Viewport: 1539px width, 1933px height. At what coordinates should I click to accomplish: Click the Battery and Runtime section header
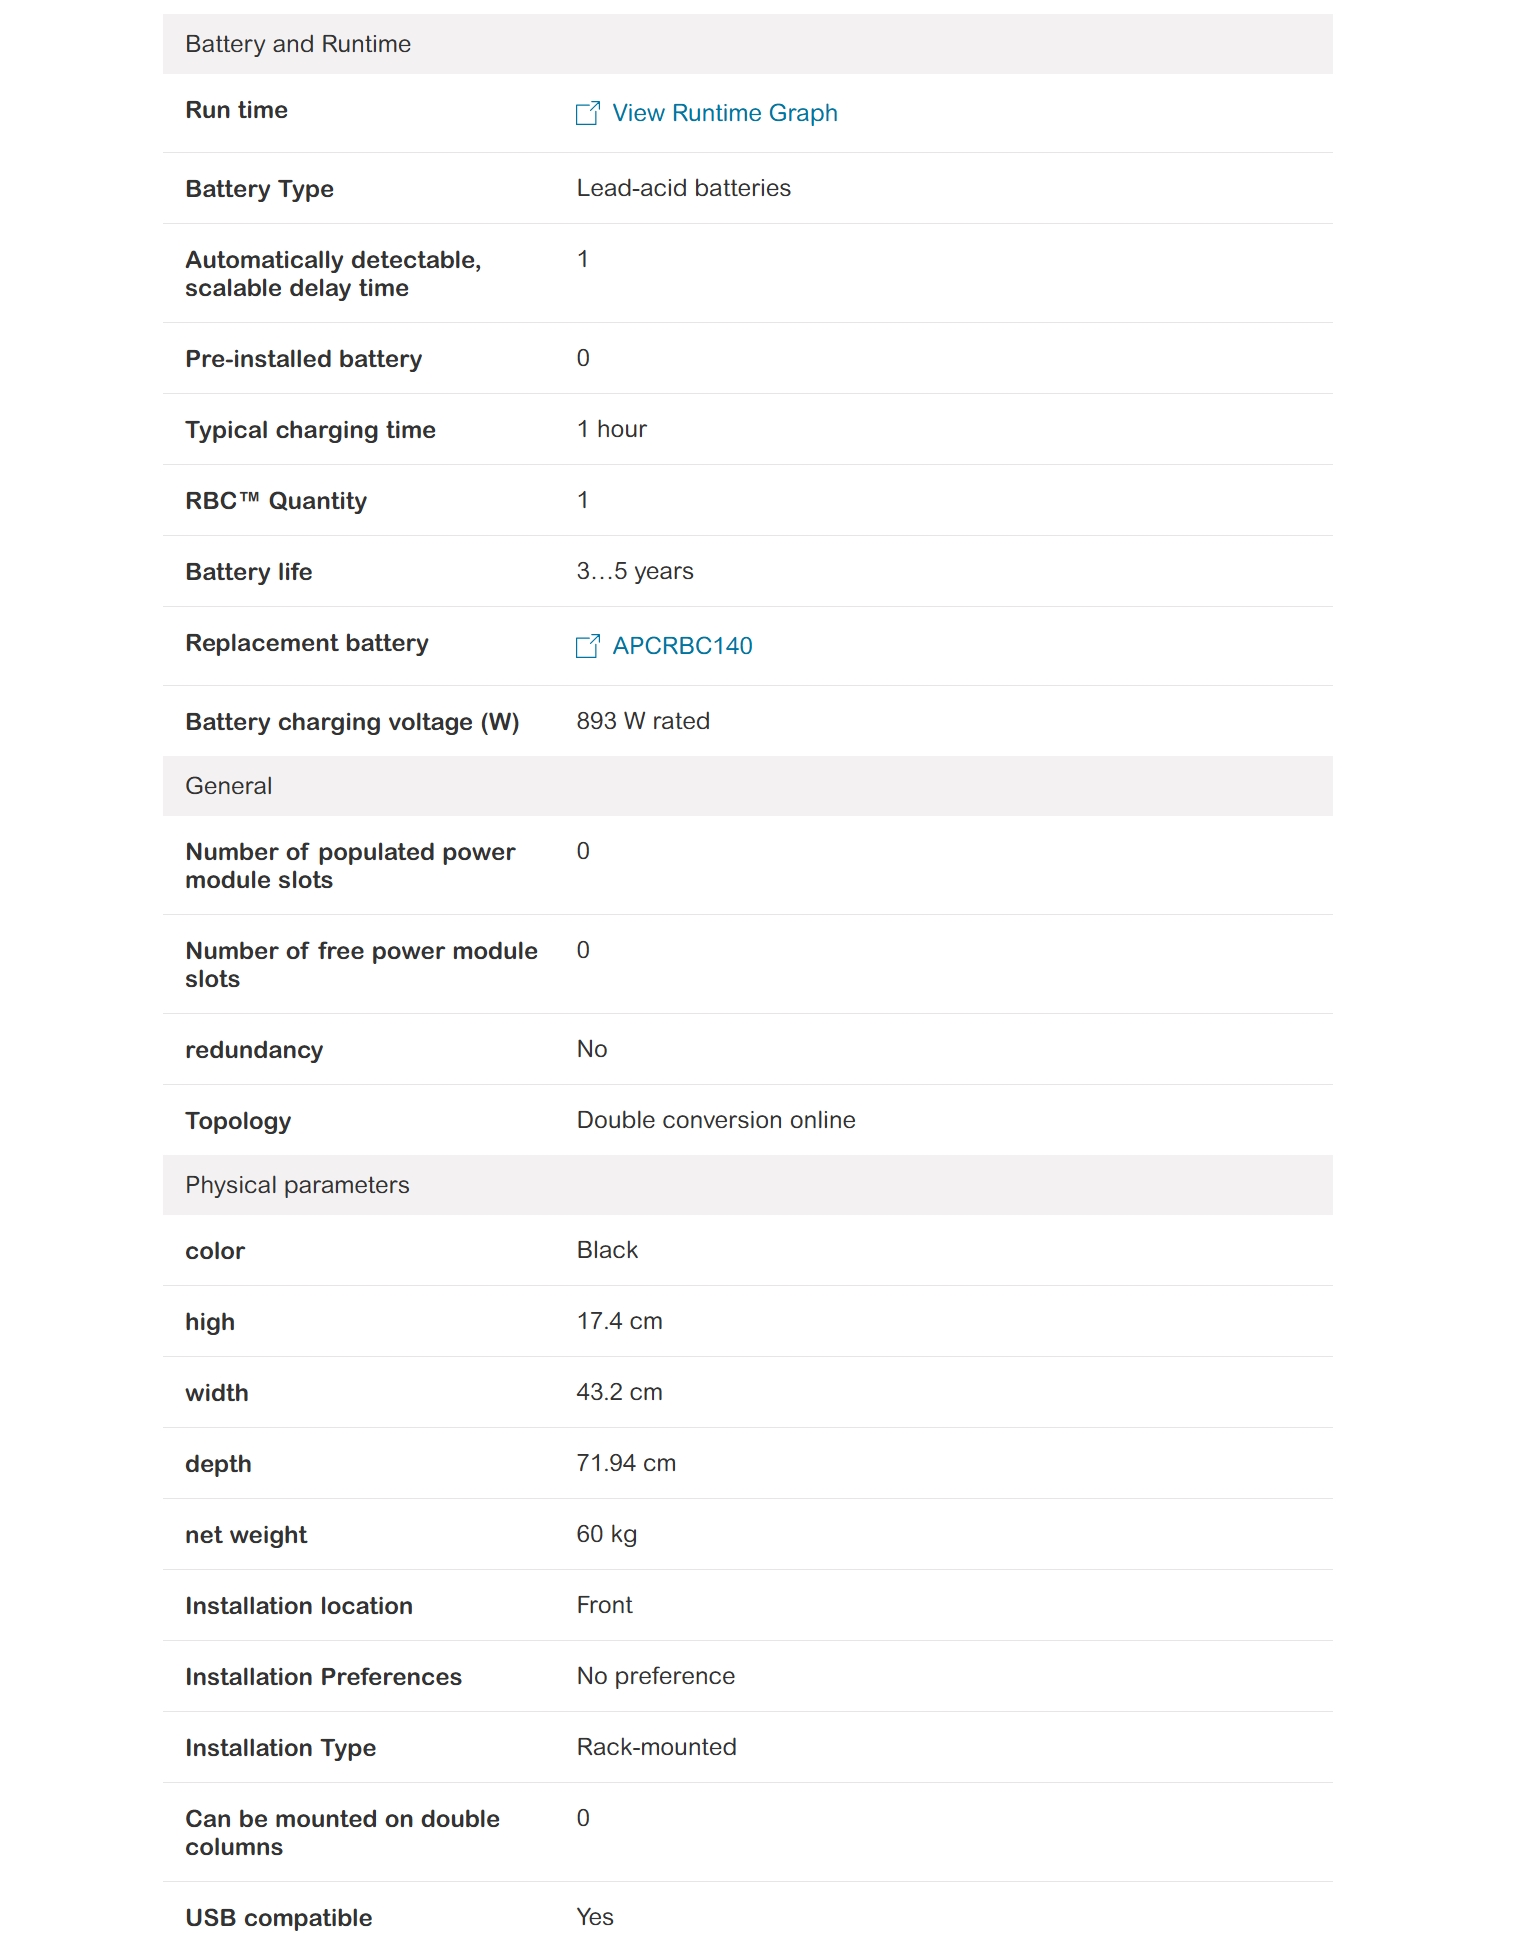(x=298, y=44)
